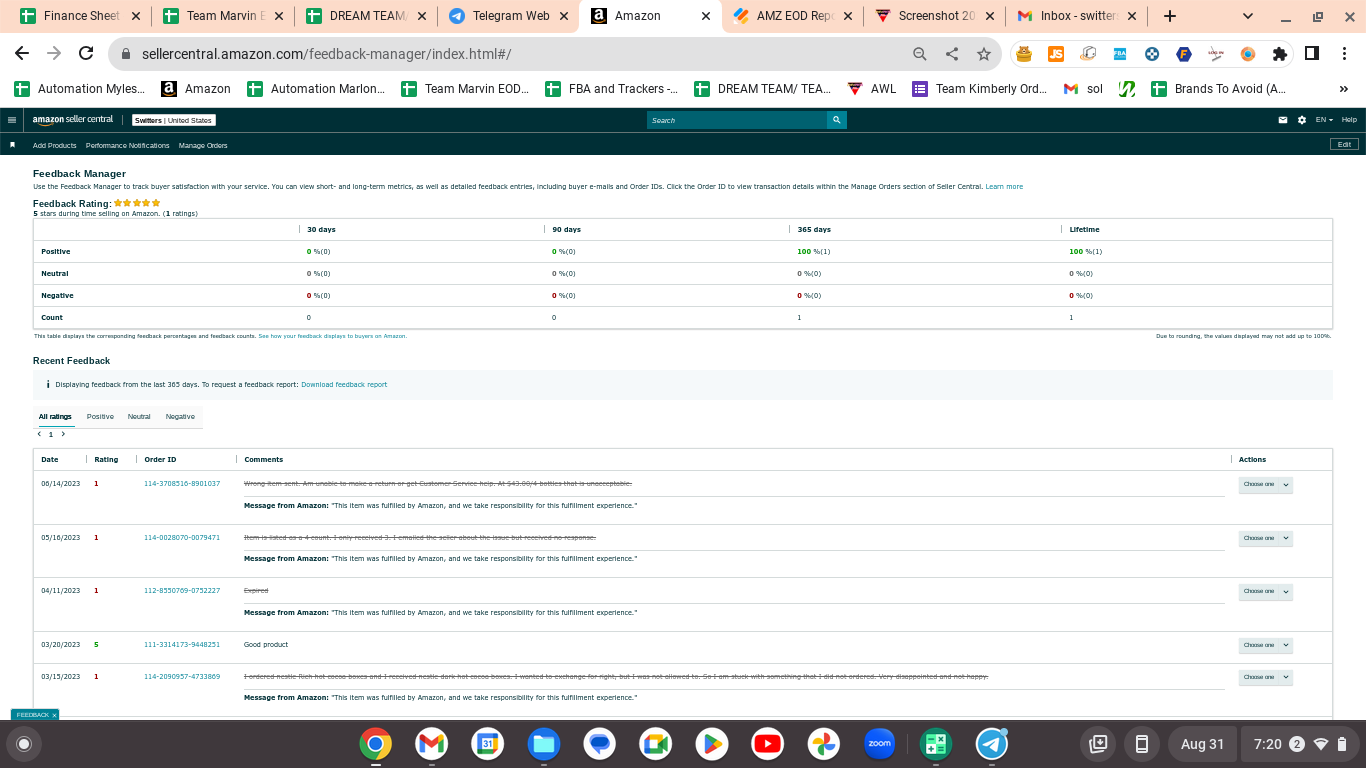The height and width of the screenshot is (768, 1366).
Task: Switch to the Negative ratings tab
Action: pos(180,416)
